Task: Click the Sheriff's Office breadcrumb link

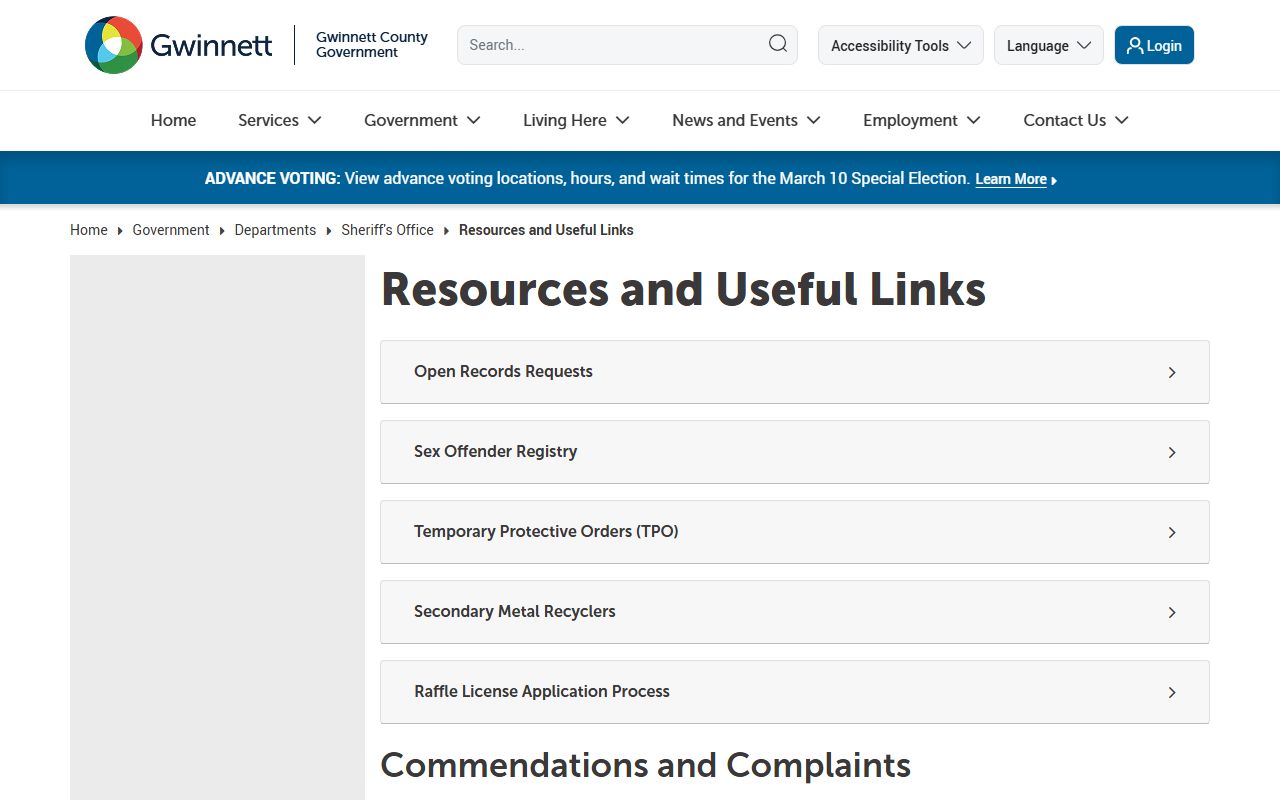Action: [x=387, y=230]
